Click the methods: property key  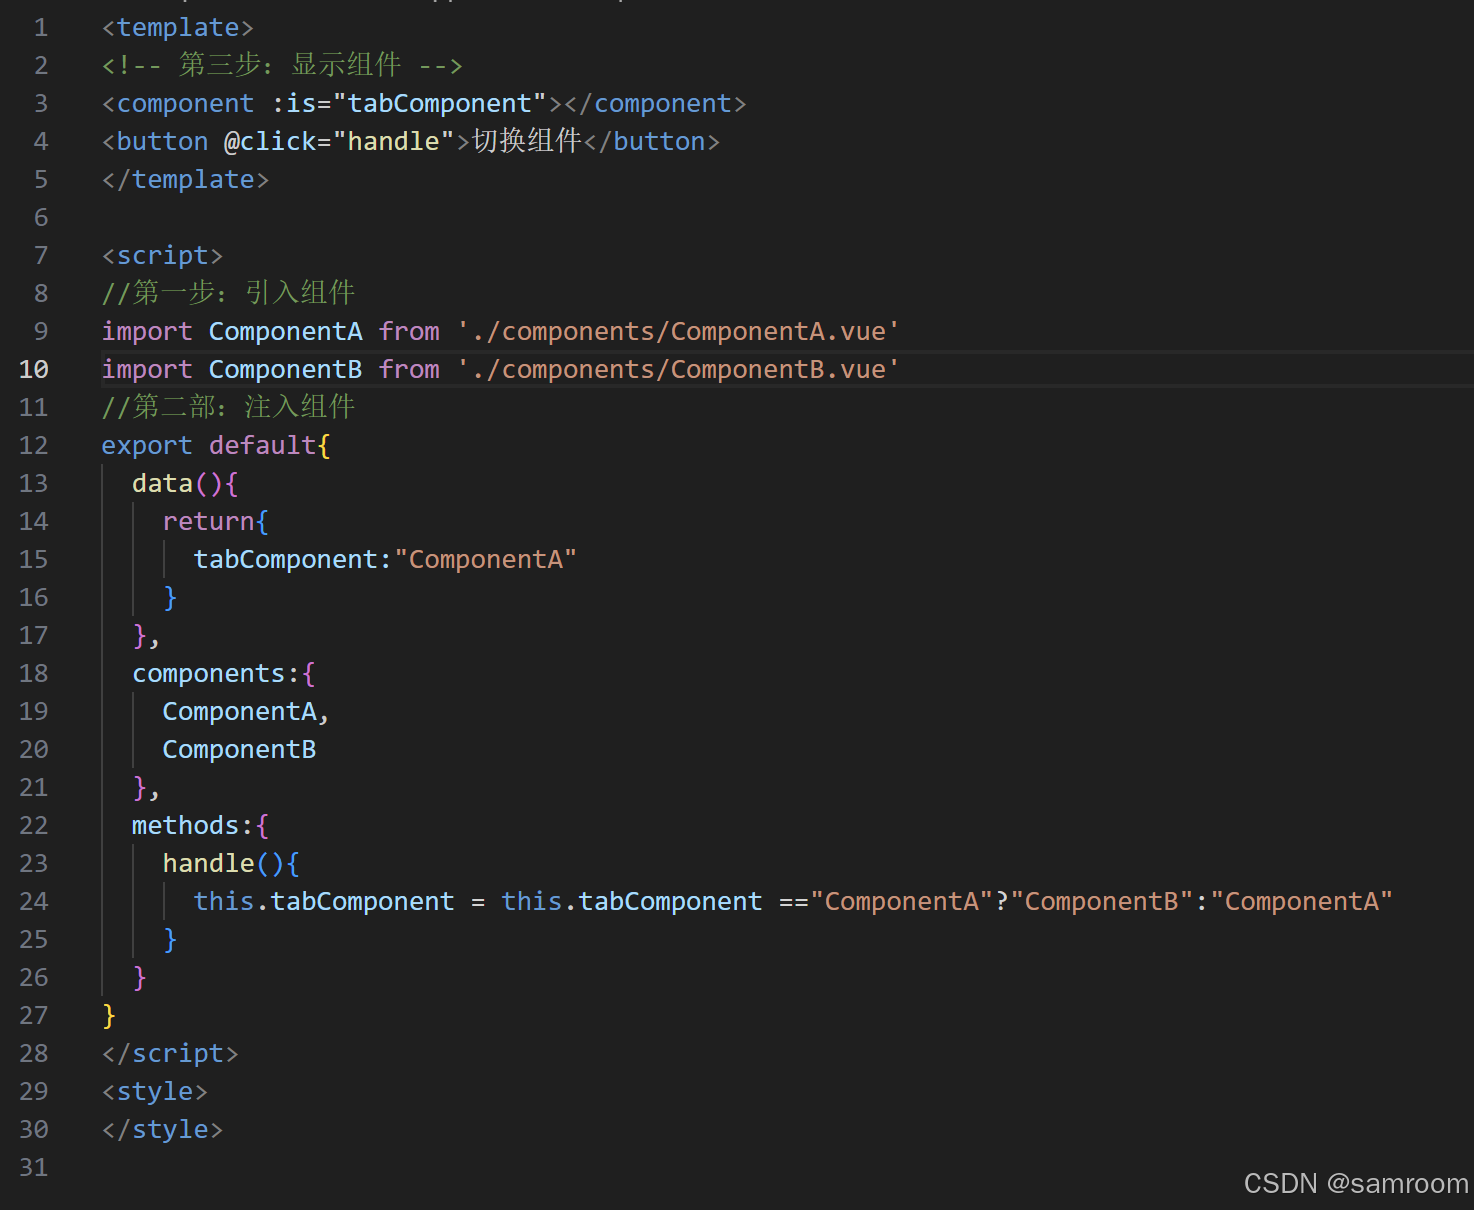coord(185,826)
